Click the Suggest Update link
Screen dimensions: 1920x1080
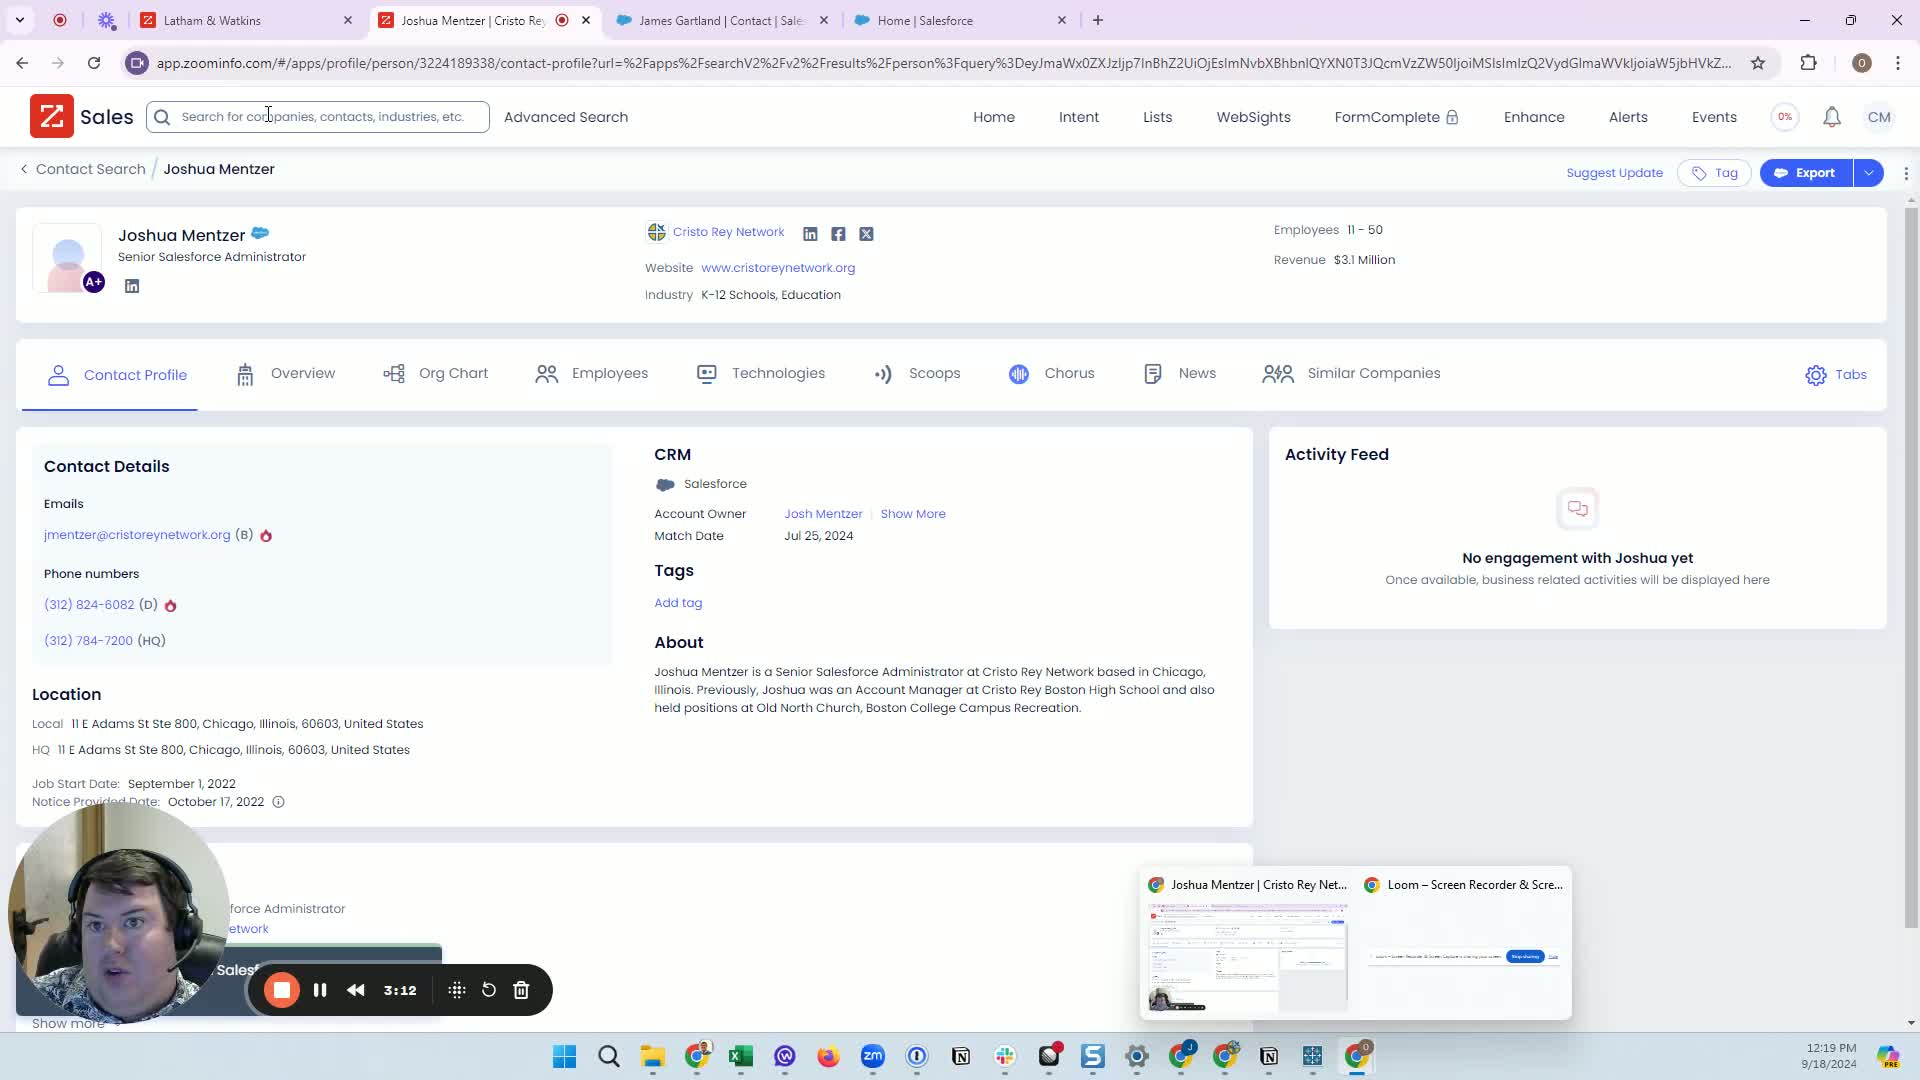point(1614,173)
